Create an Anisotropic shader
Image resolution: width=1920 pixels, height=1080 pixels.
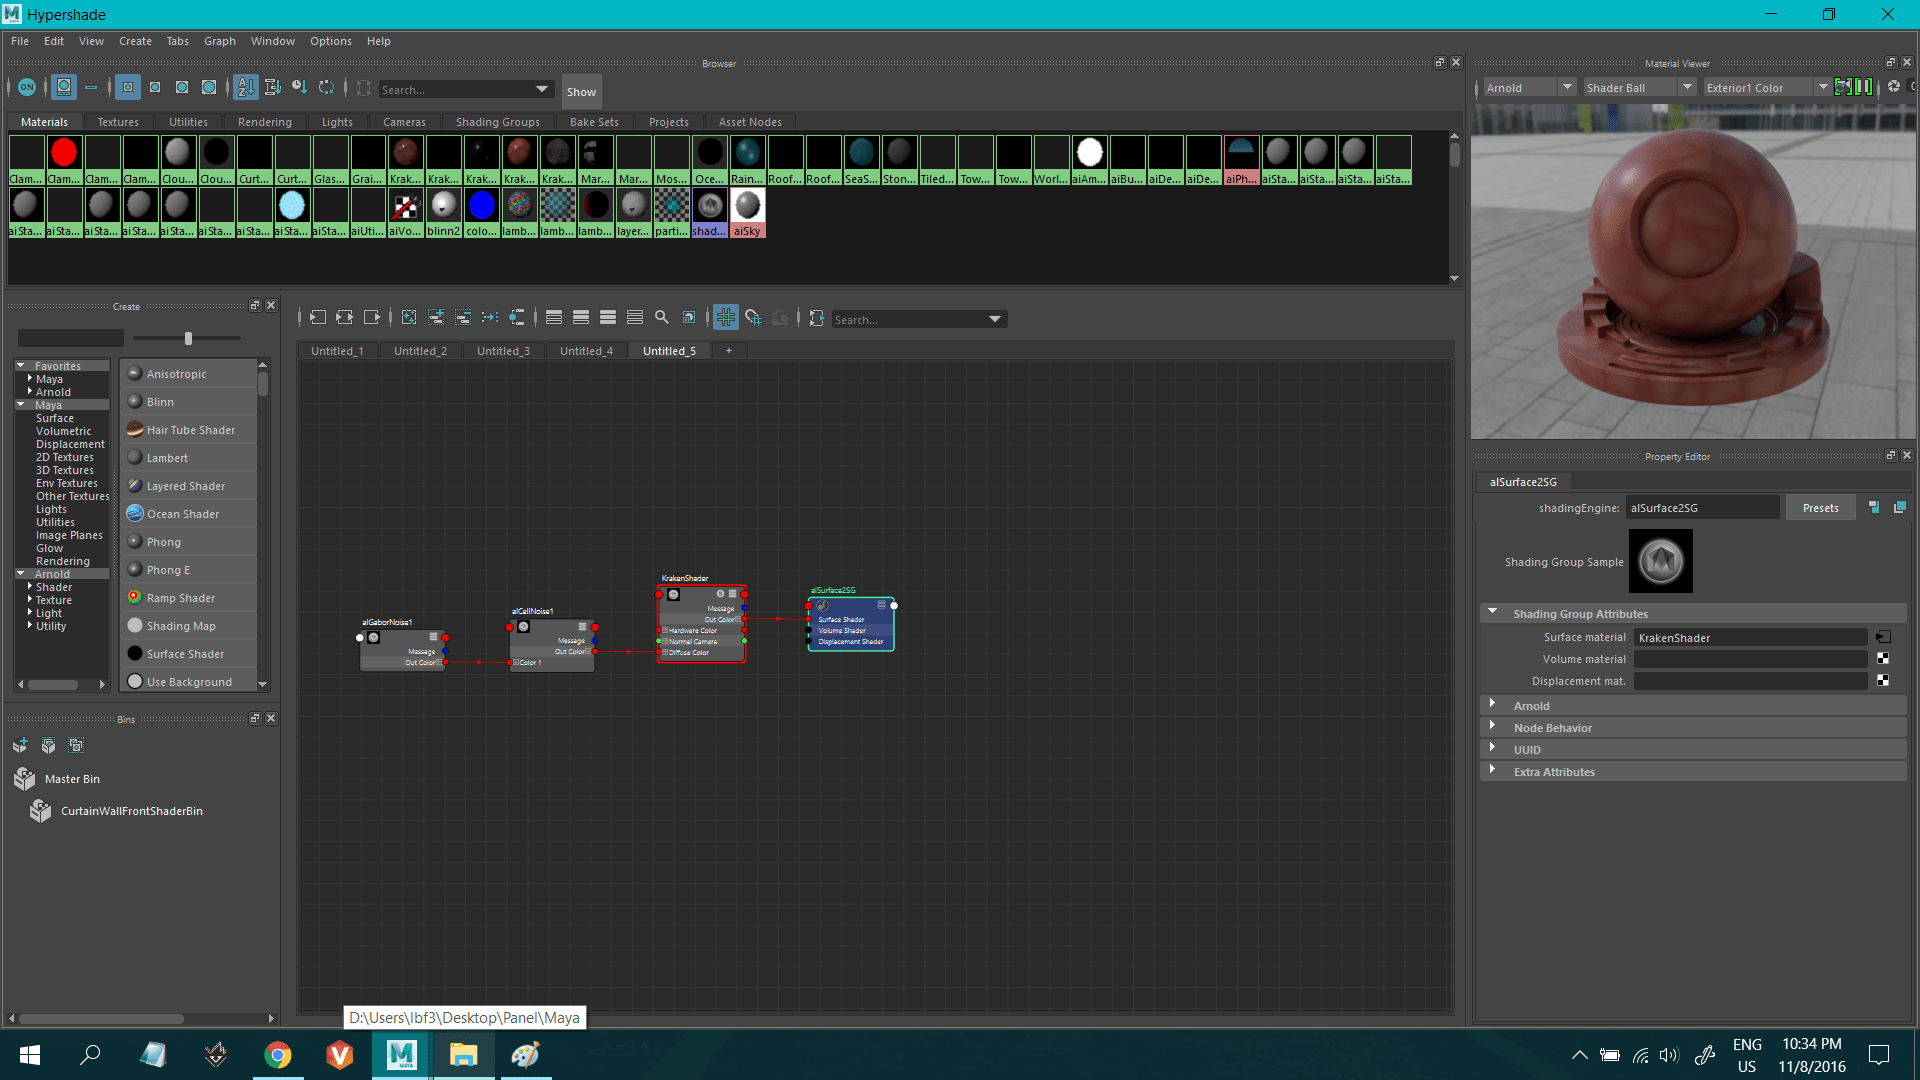[x=188, y=374]
